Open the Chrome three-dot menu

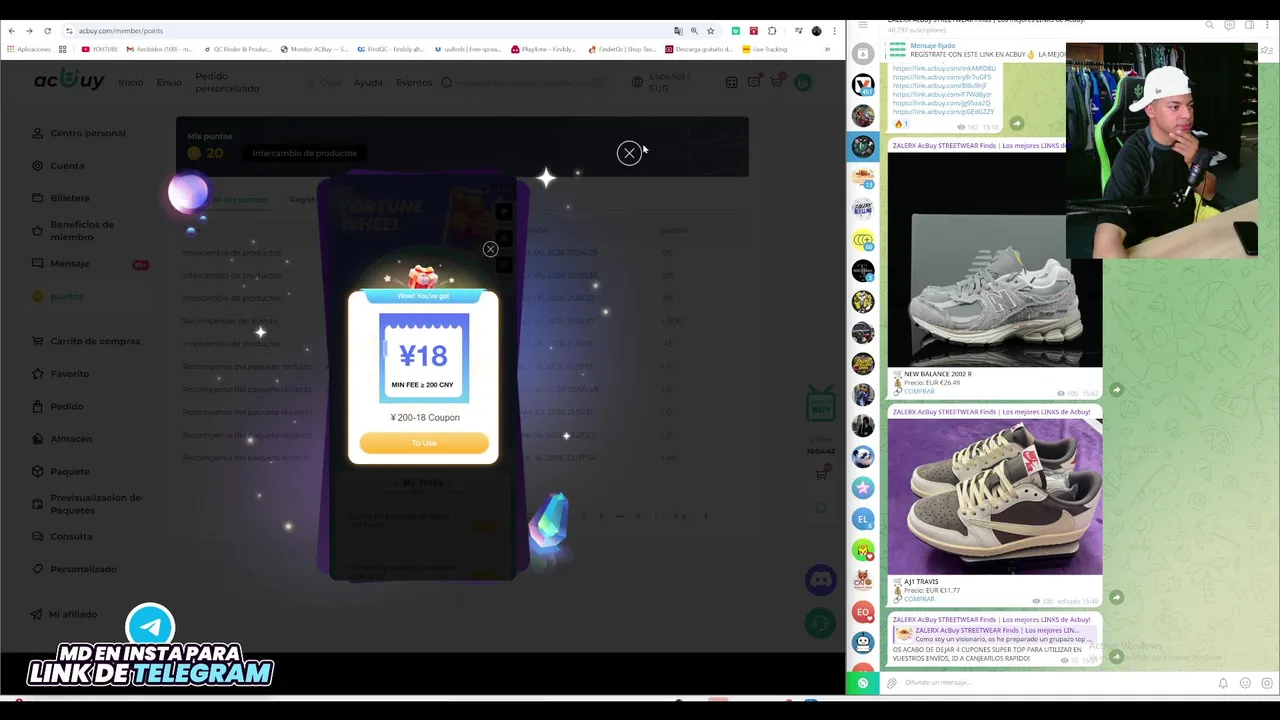[x=834, y=31]
